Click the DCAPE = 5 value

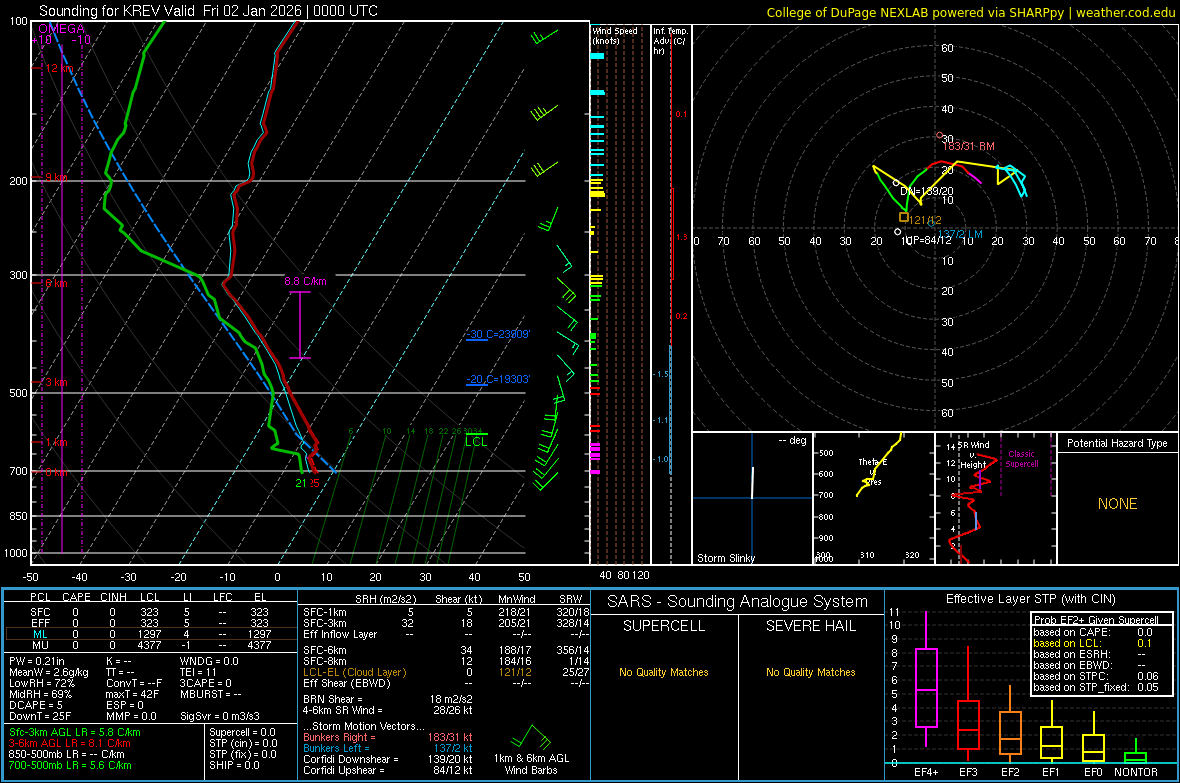point(36,705)
